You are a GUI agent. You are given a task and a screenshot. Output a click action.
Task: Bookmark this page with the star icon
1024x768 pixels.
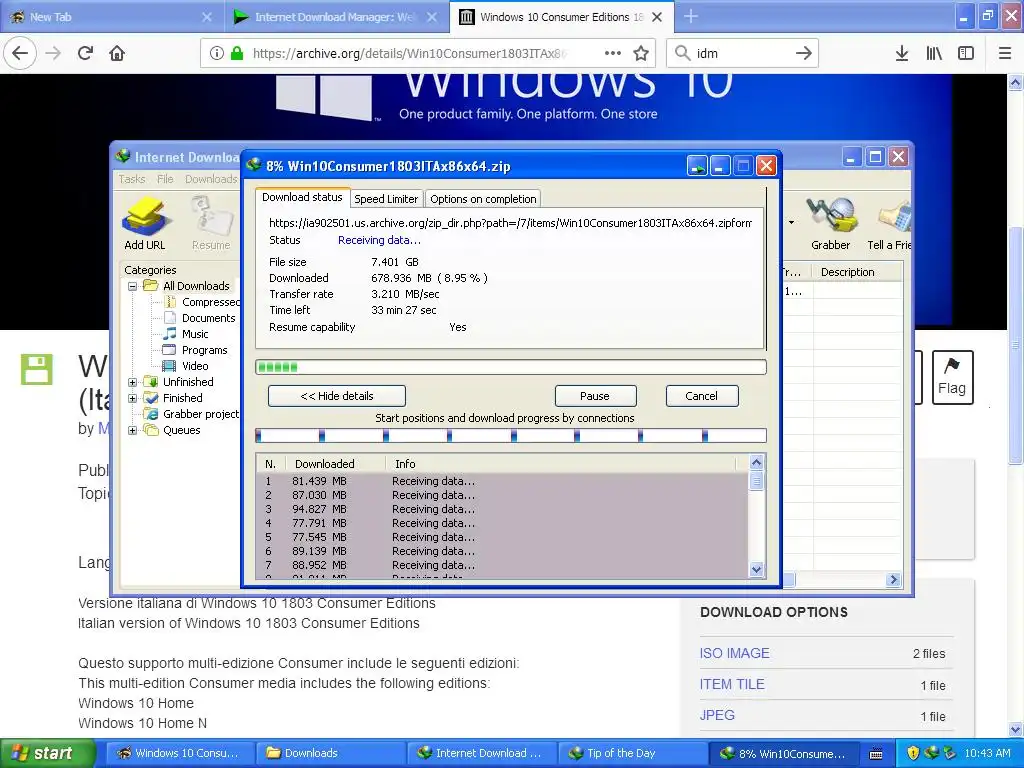point(641,53)
